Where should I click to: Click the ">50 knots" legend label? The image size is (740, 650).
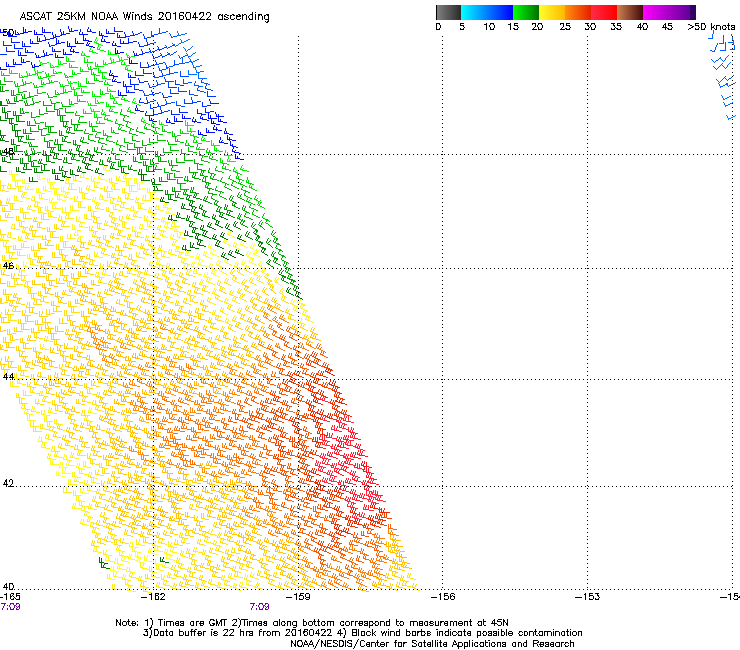point(711,27)
